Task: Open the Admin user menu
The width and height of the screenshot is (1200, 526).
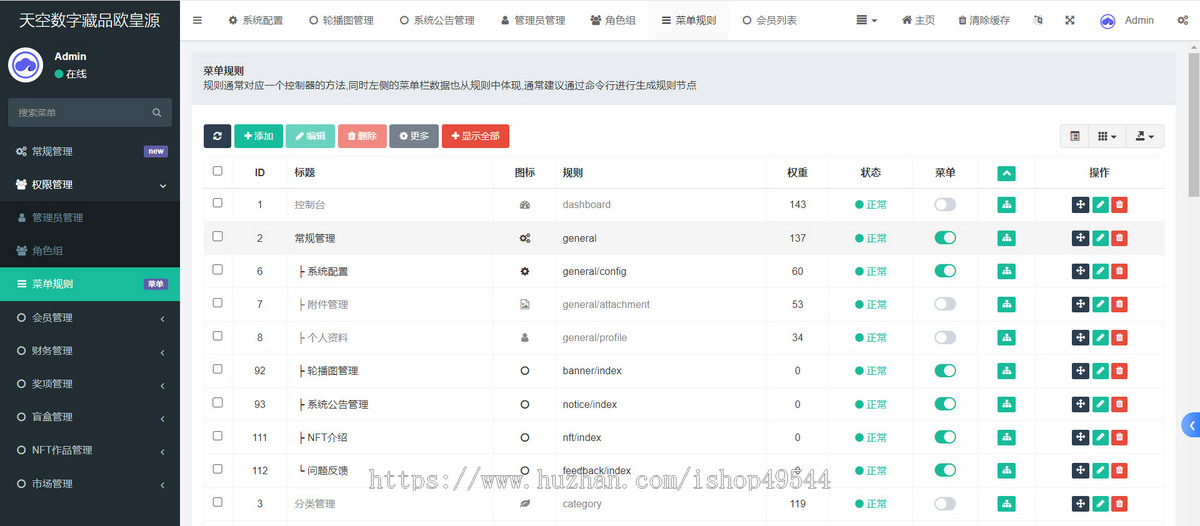Action: [1127, 20]
